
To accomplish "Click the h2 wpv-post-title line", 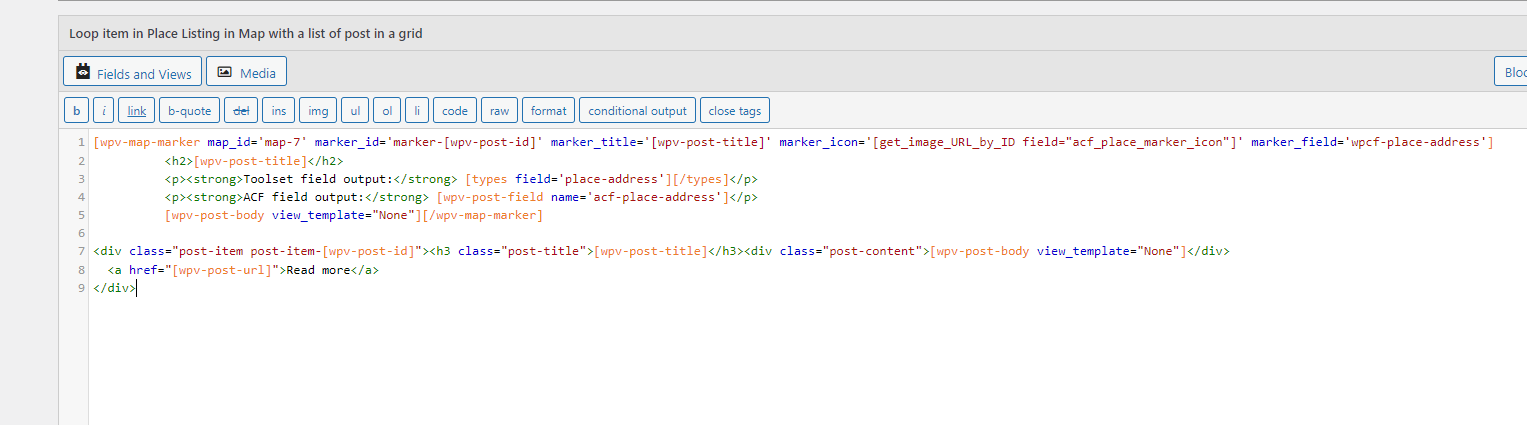I will tap(254, 161).
